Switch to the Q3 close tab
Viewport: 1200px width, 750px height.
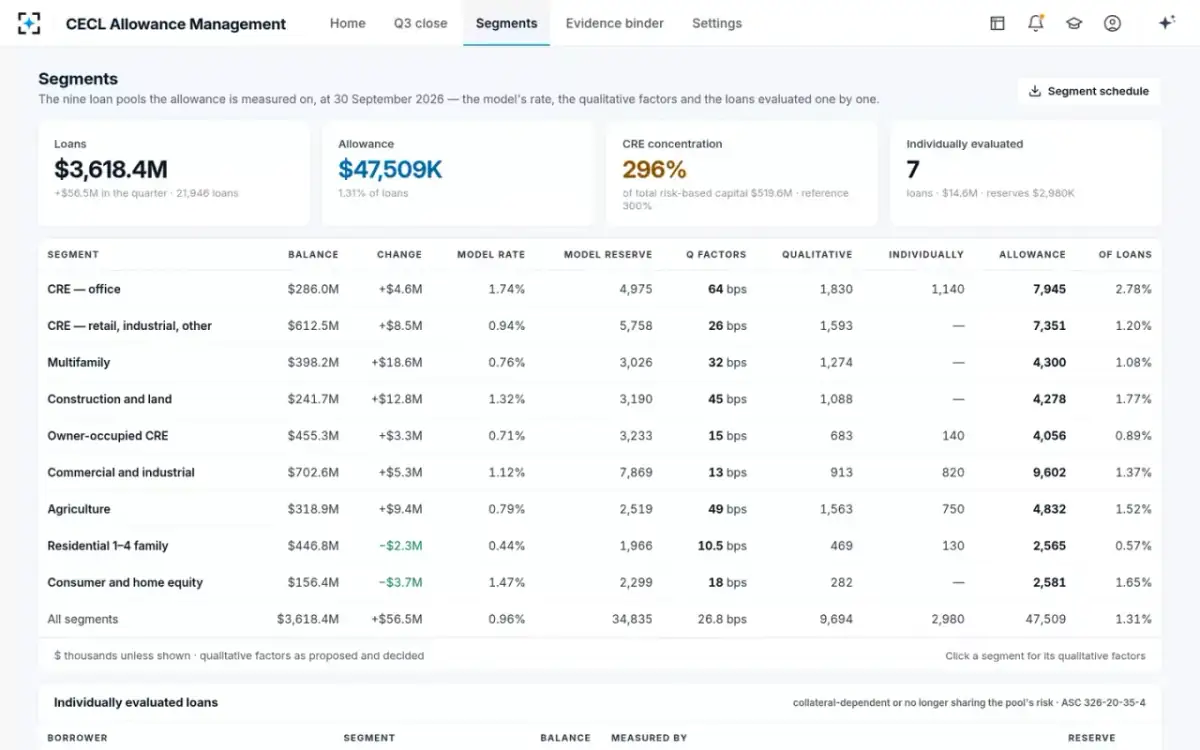point(421,23)
